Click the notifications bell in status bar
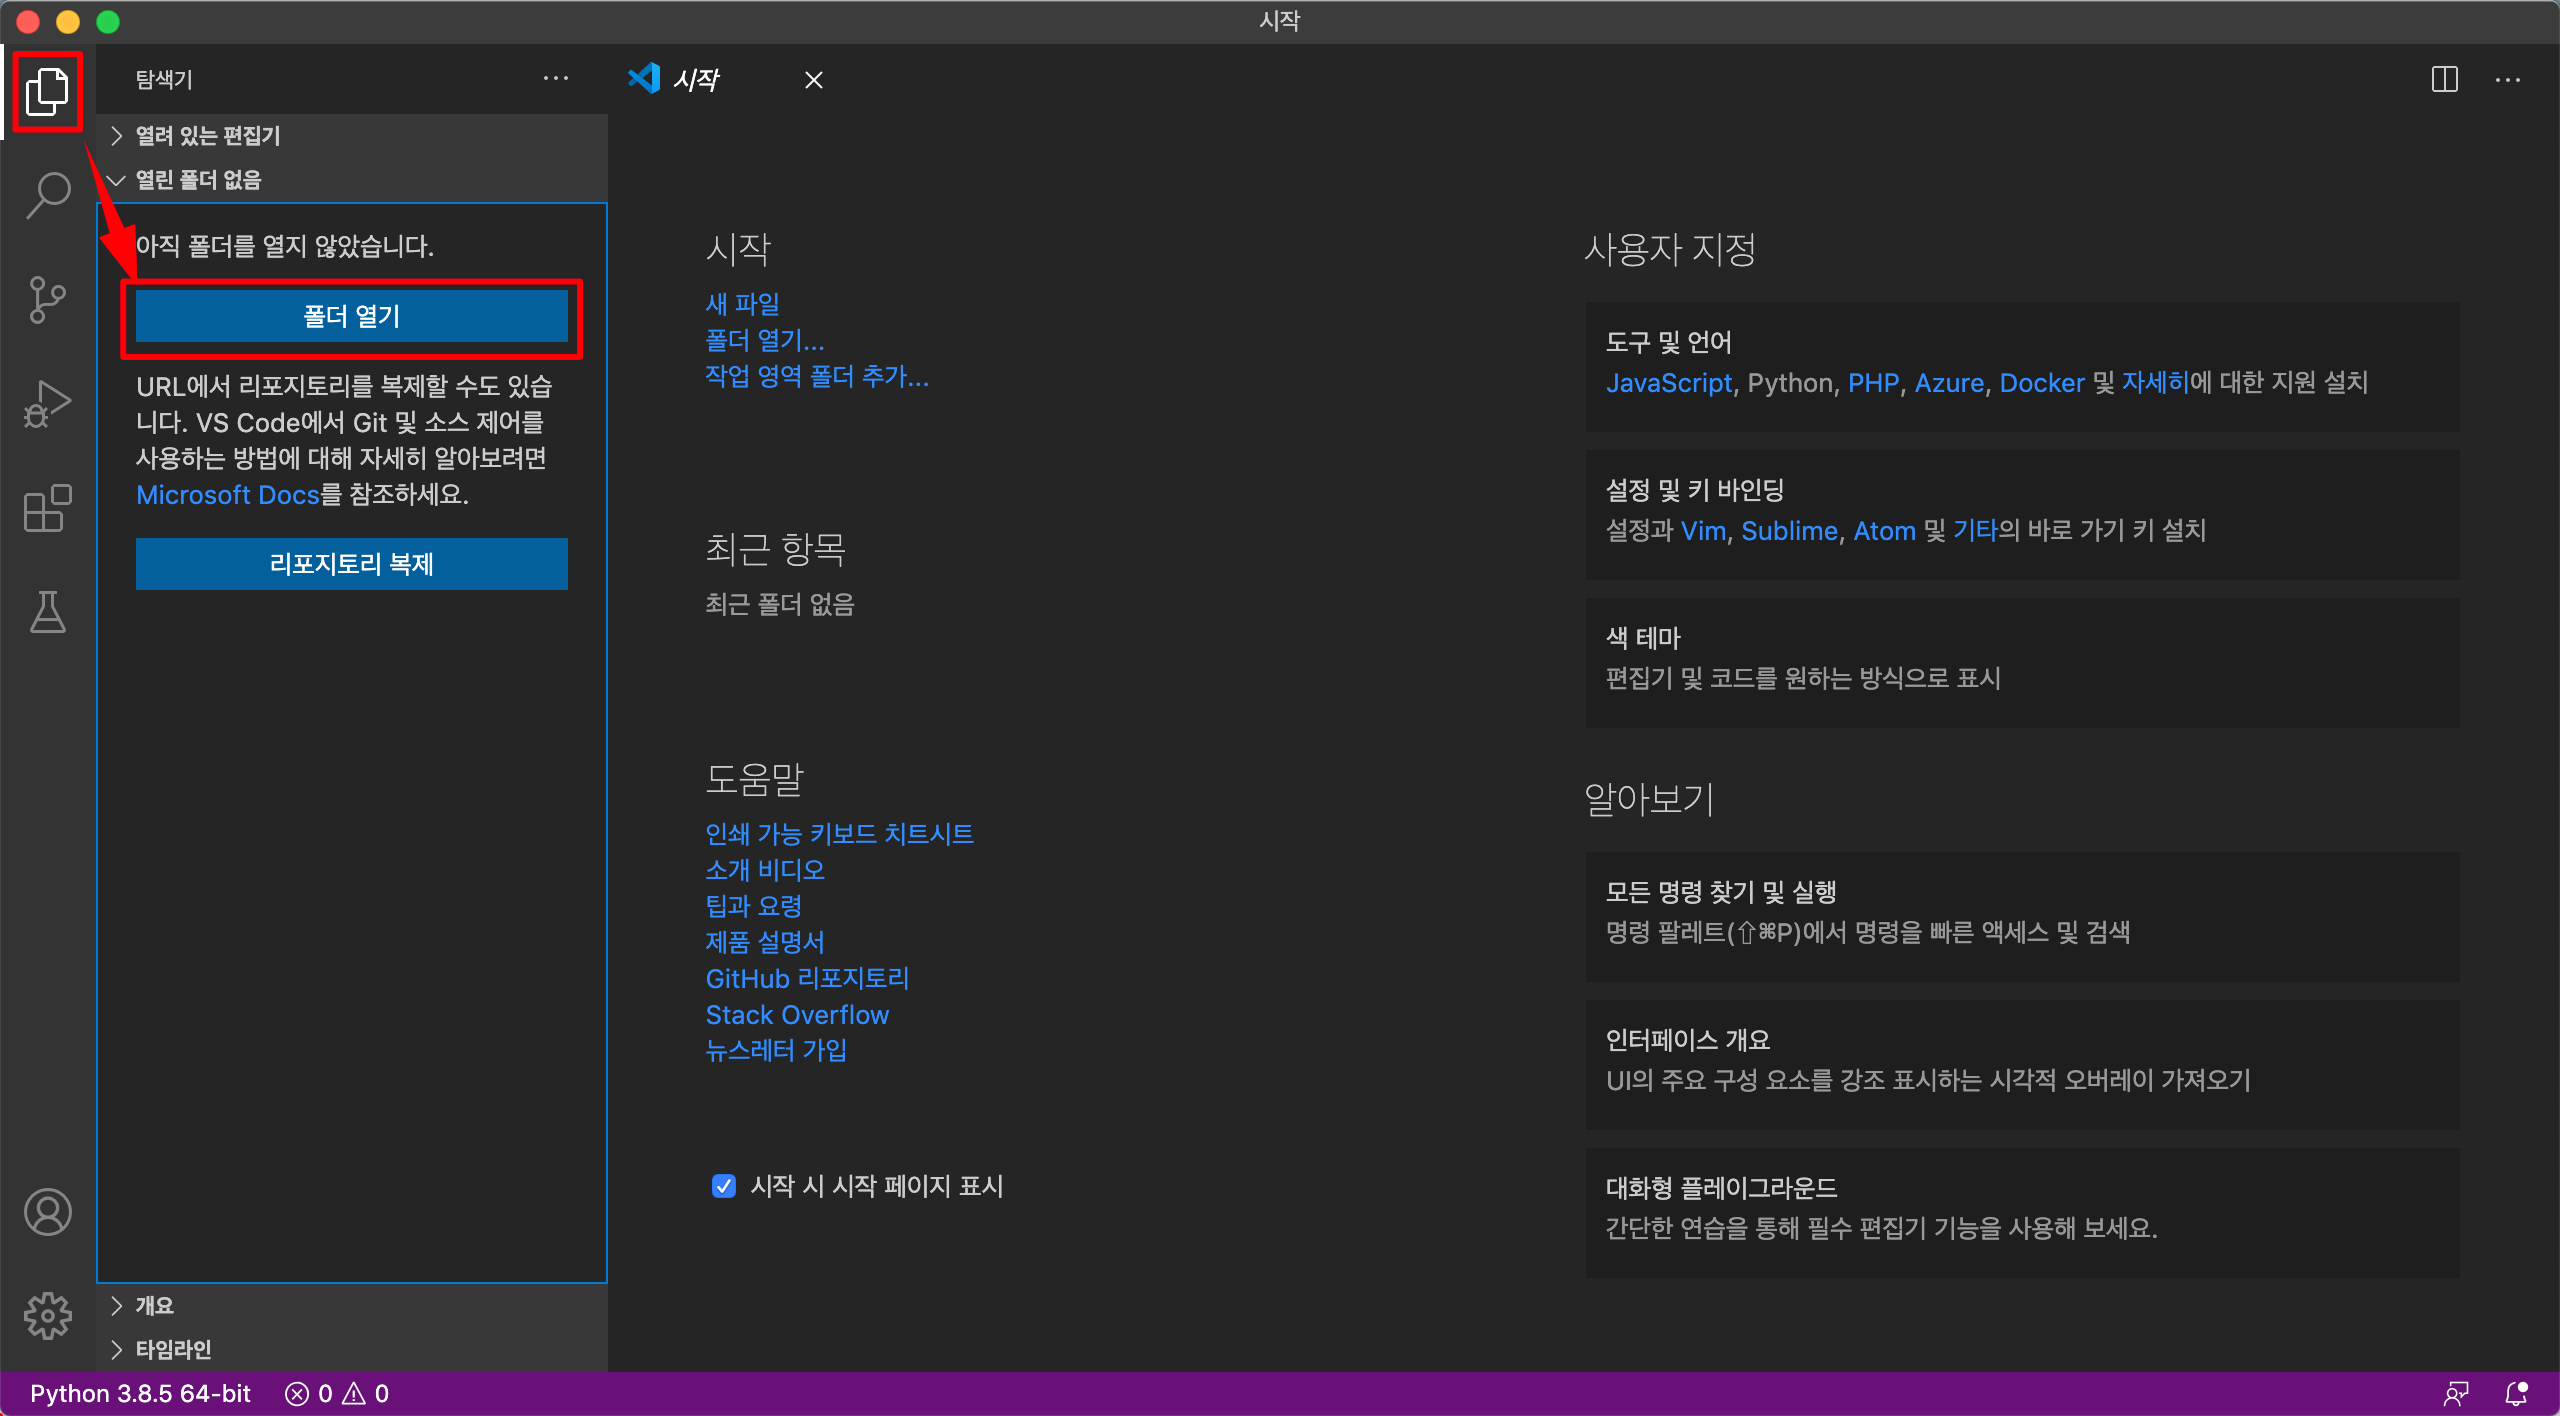The image size is (2560, 1416). (2516, 1393)
